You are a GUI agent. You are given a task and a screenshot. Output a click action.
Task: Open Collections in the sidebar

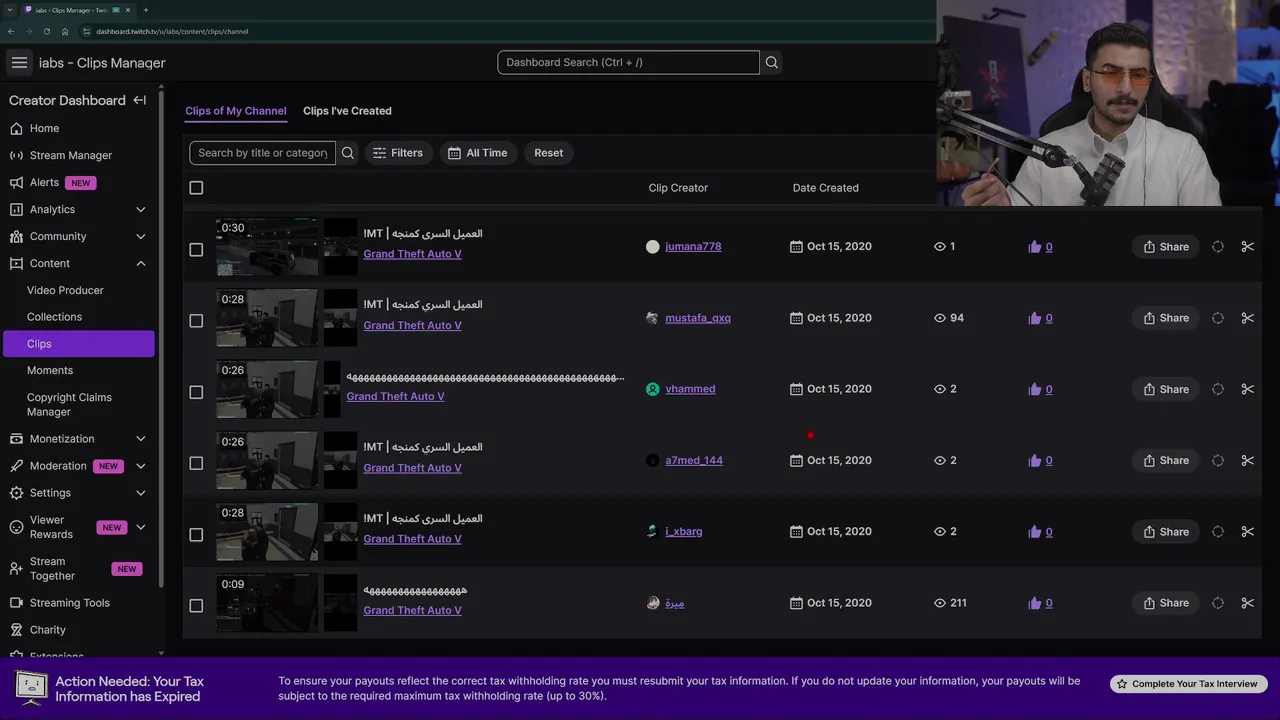click(x=54, y=317)
